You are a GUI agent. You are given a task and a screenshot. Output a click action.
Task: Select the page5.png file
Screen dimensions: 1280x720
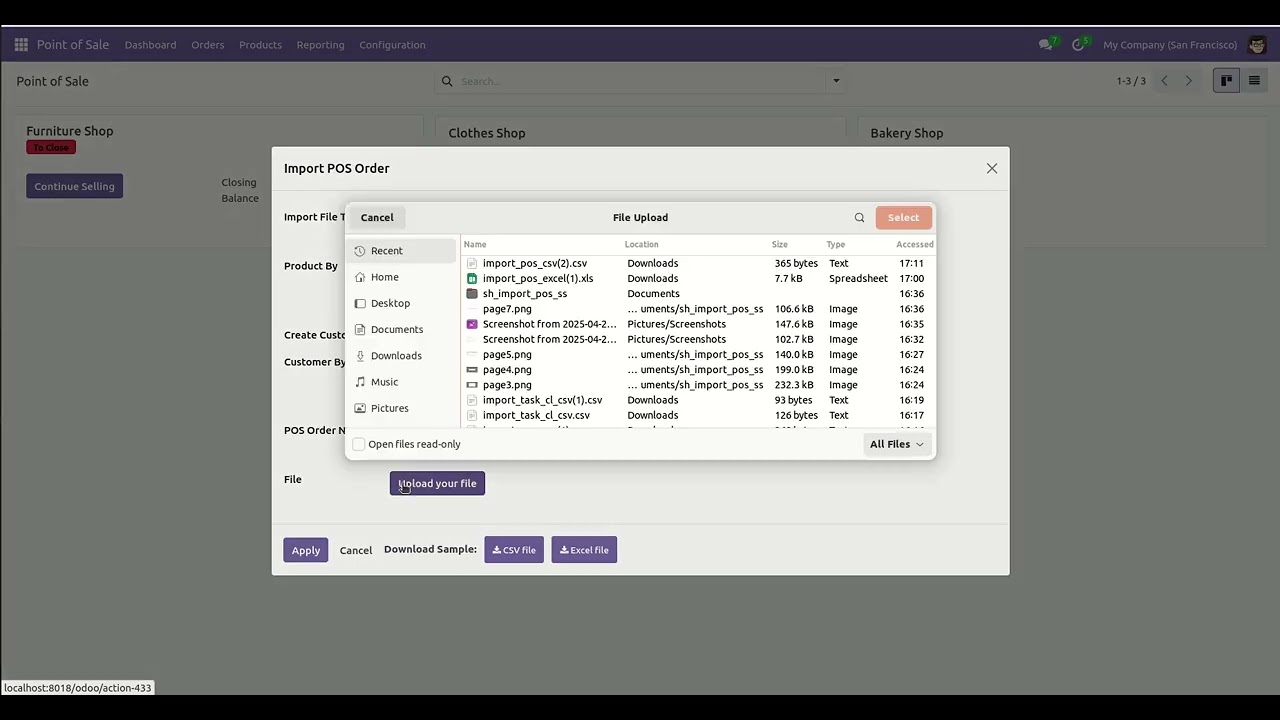click(698, 355)
